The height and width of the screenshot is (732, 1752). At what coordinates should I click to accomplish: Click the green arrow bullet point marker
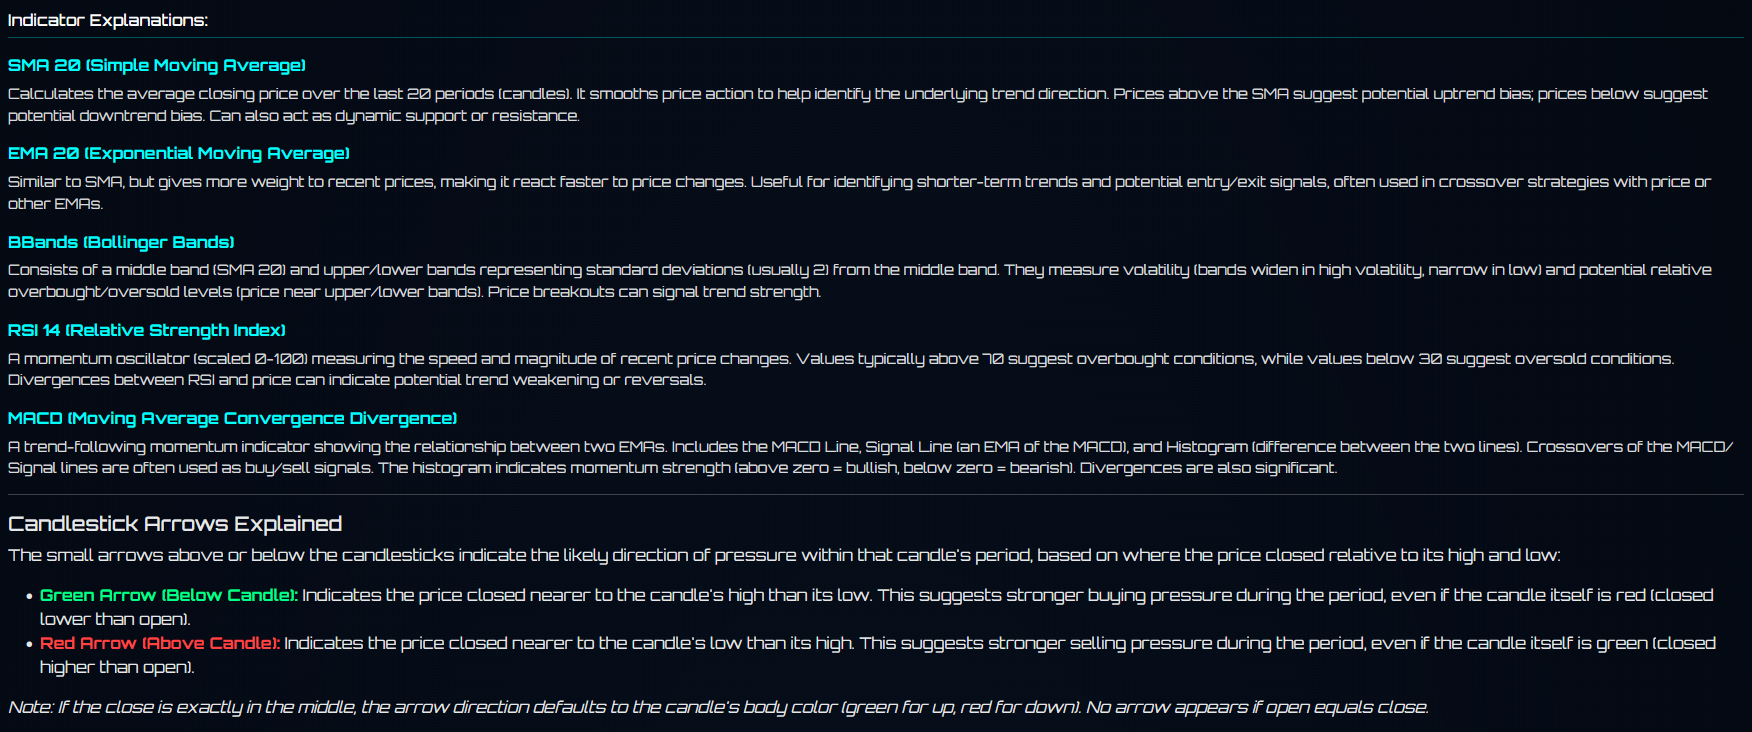tap(30, 596)
